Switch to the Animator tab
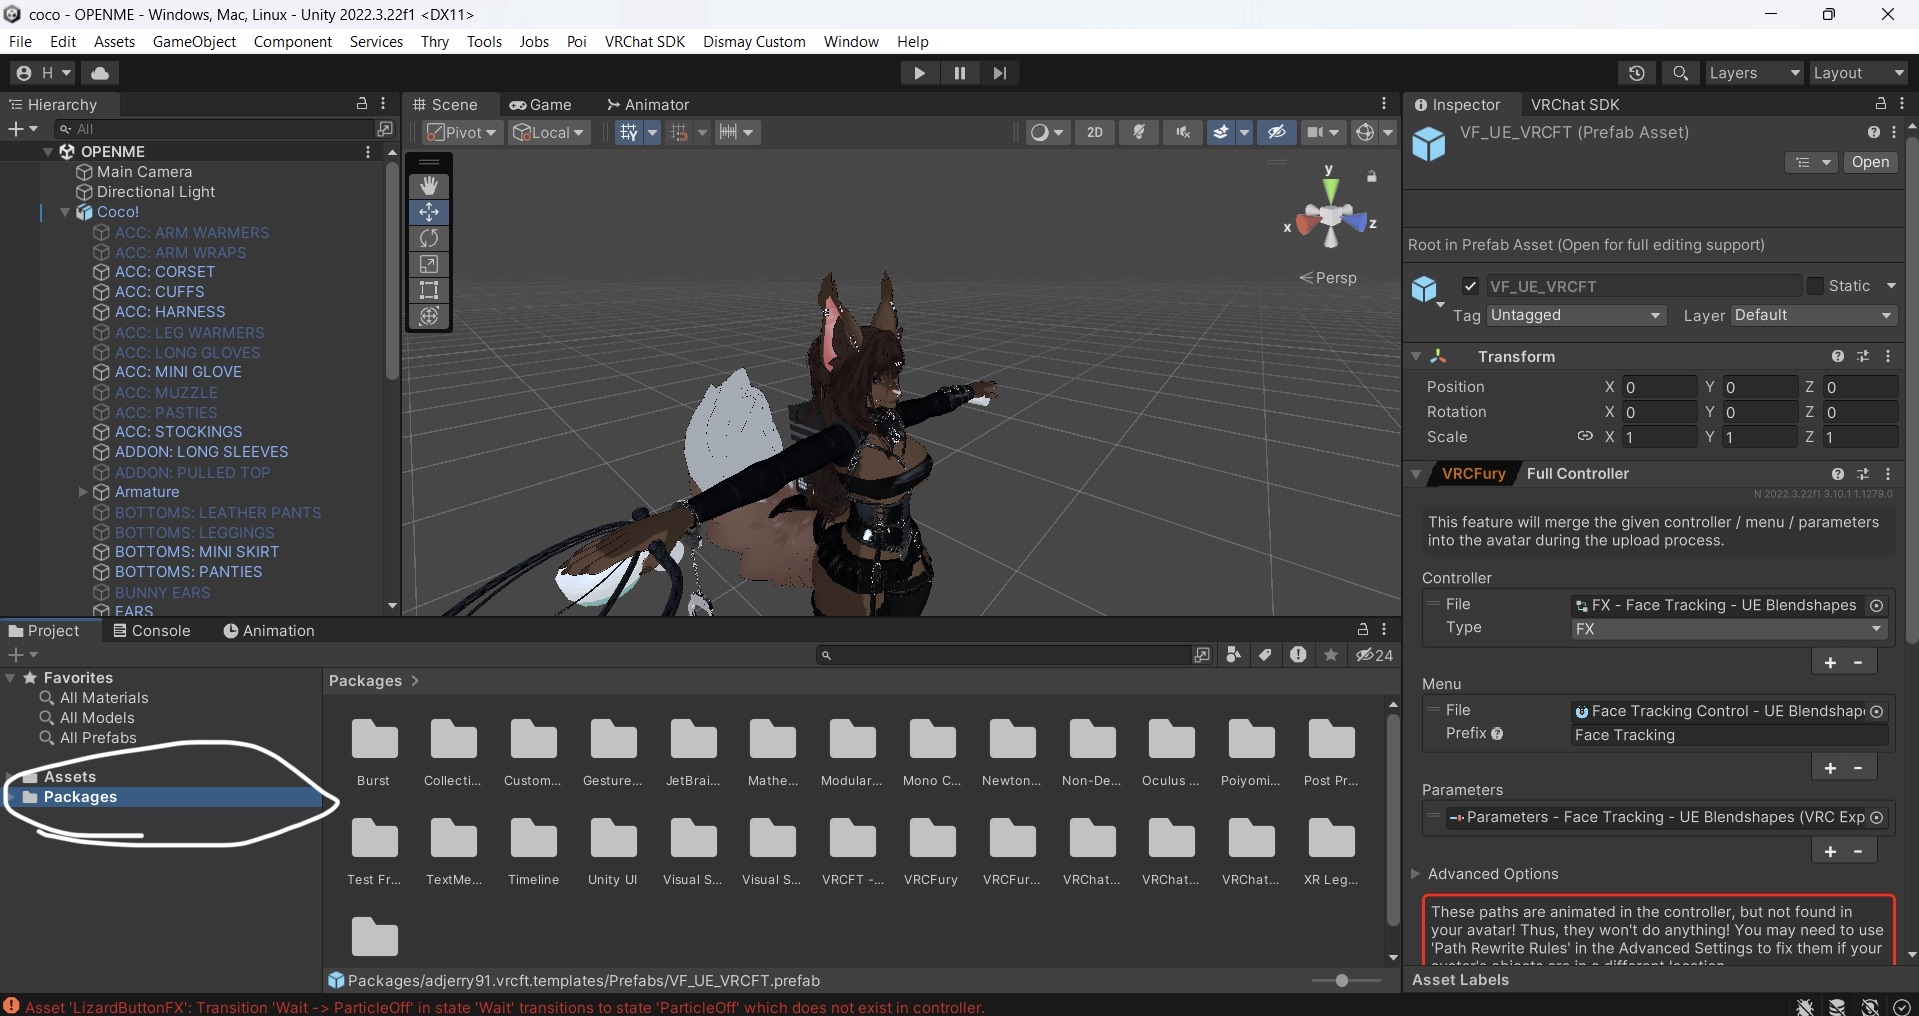Screen dimensions: 1919x1016 coord(647,104)
